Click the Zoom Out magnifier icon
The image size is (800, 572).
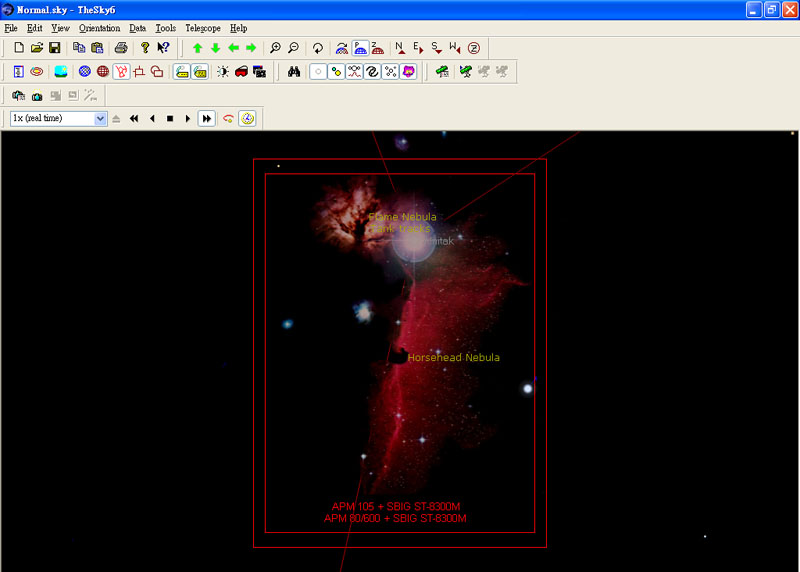click(293, 48)
